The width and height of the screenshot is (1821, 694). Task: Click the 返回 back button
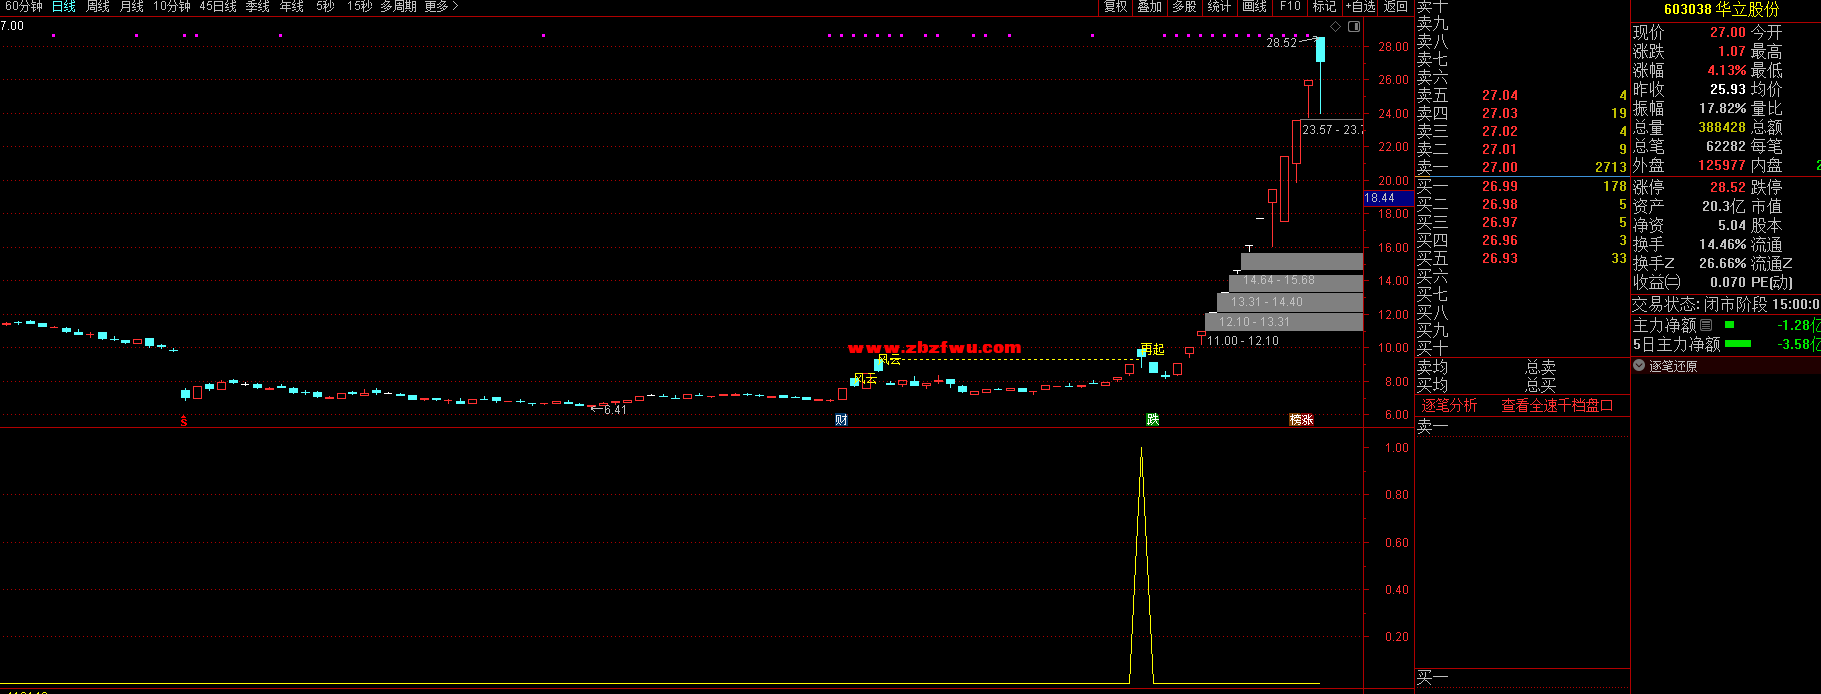[x=1396, y=7]
